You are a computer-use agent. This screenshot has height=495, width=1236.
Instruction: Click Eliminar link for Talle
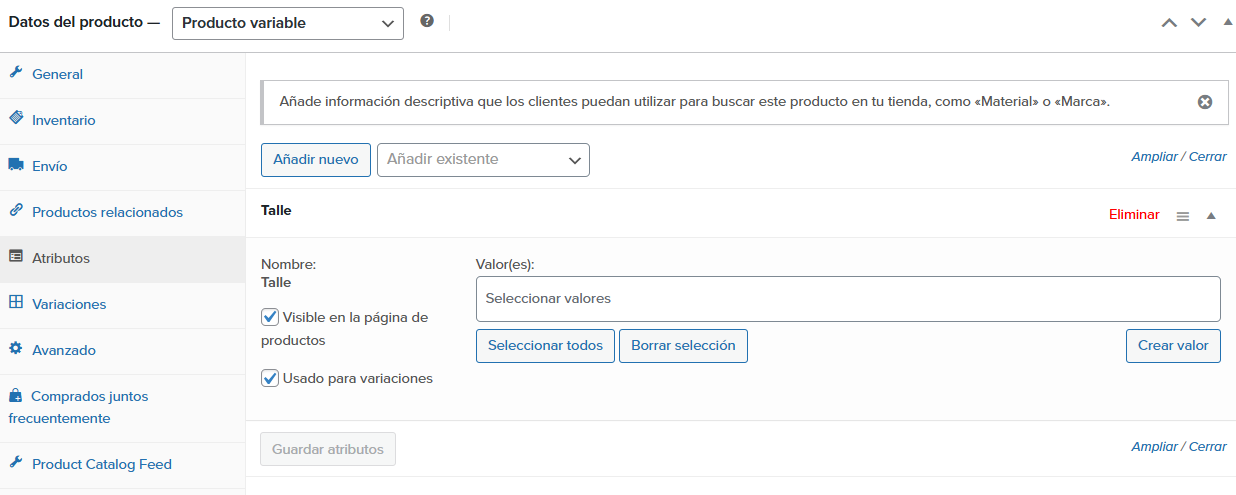coord(1134,215)
